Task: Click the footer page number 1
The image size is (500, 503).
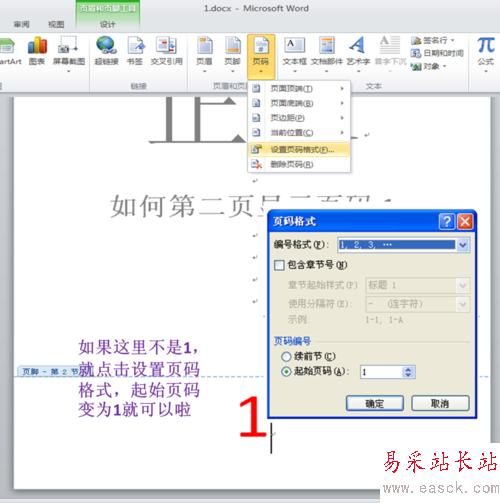Action: pyautogui.click(x=252, y=416)
